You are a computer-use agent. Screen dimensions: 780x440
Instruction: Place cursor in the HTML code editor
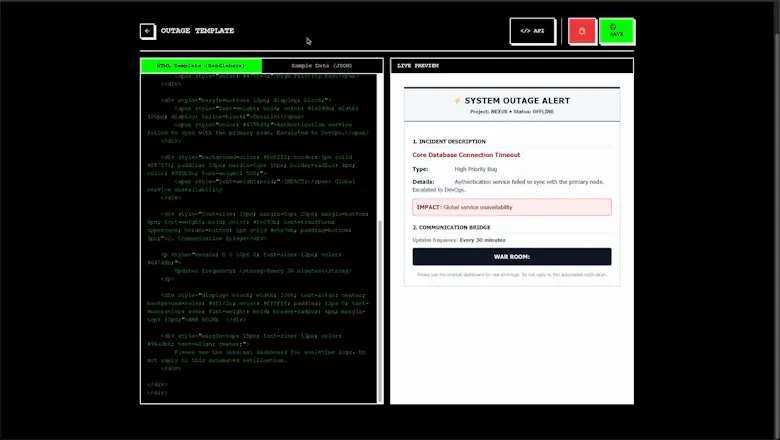click(x=259, y=239)
